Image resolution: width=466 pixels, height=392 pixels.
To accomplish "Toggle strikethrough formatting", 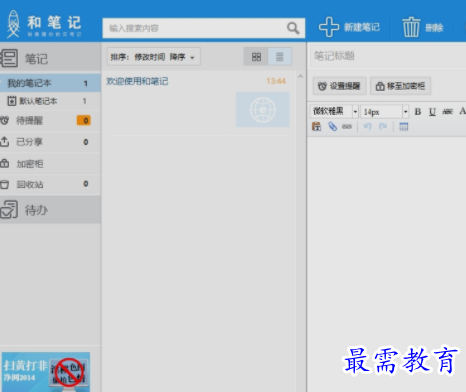I will pos(447,112).
